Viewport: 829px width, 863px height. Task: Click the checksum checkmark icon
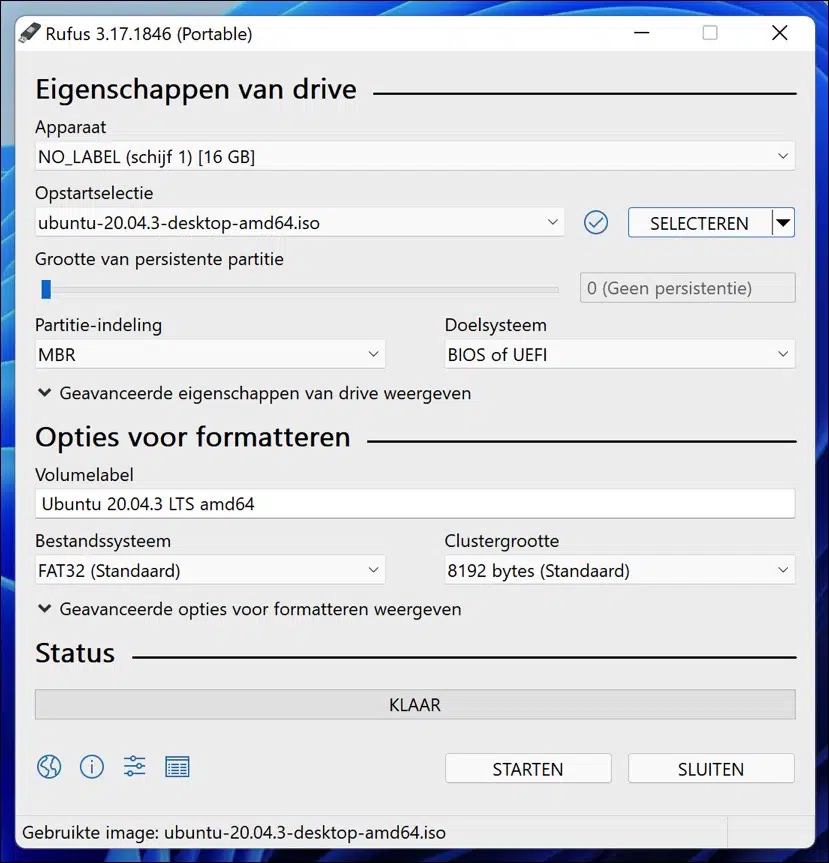[596, 223]
